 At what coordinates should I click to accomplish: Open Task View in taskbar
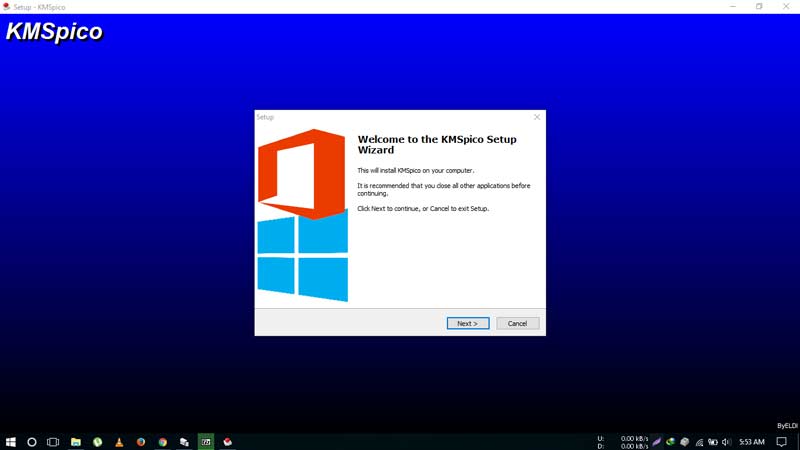[x=53, y=442]
